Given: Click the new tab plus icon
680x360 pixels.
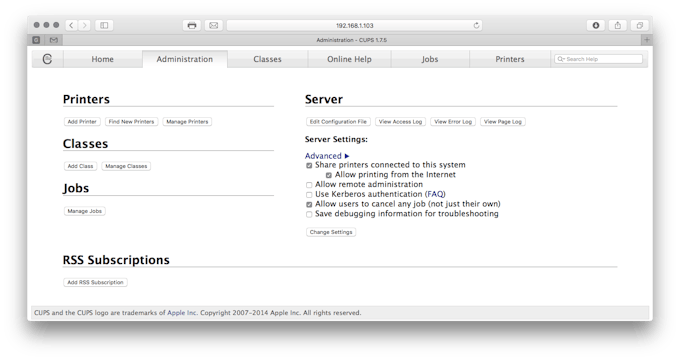Looking at the screenshot, I should 647,40.
